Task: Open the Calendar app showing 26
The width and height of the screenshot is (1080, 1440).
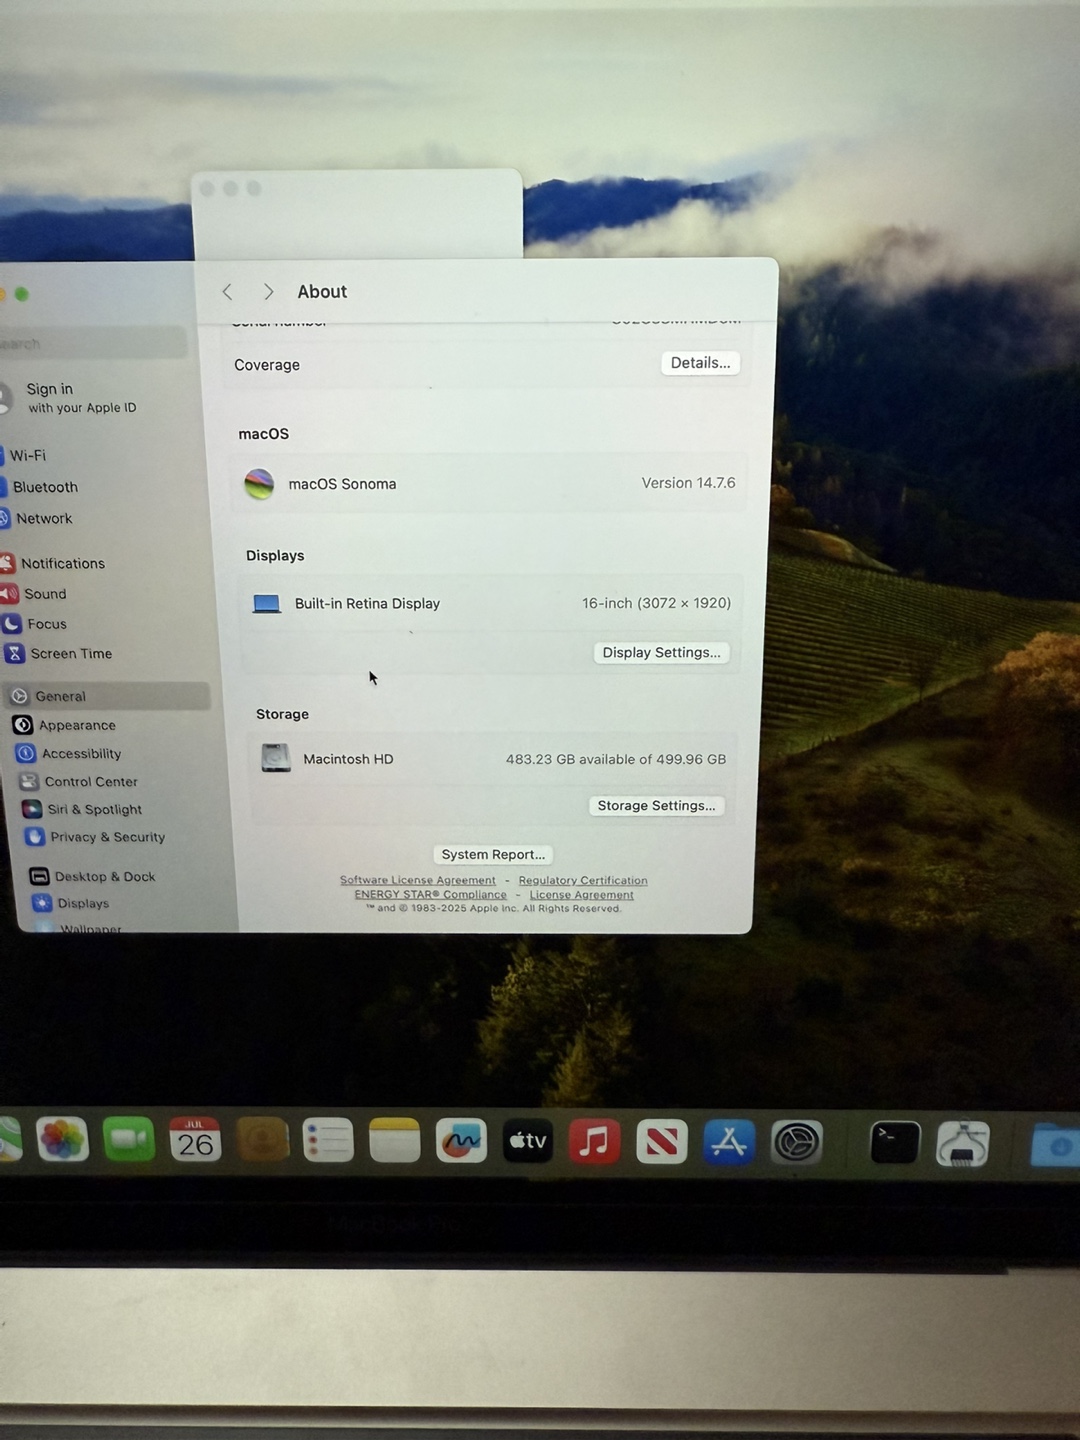Action: (195, 1140)
